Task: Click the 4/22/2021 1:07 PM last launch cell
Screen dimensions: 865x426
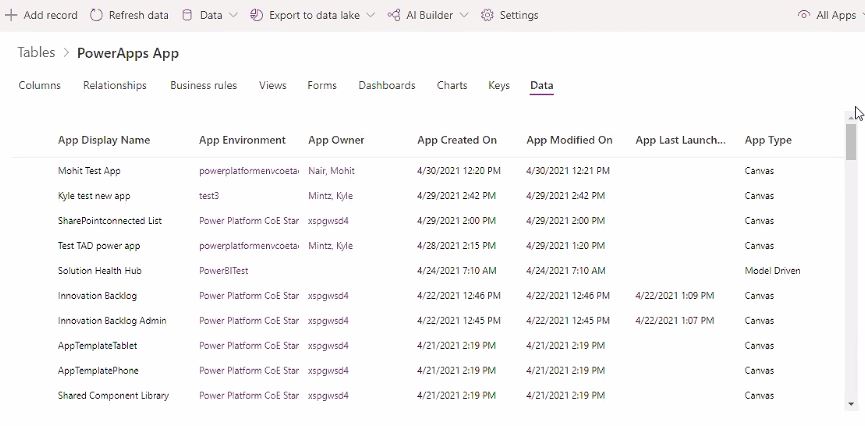Action: pos(675,321)
